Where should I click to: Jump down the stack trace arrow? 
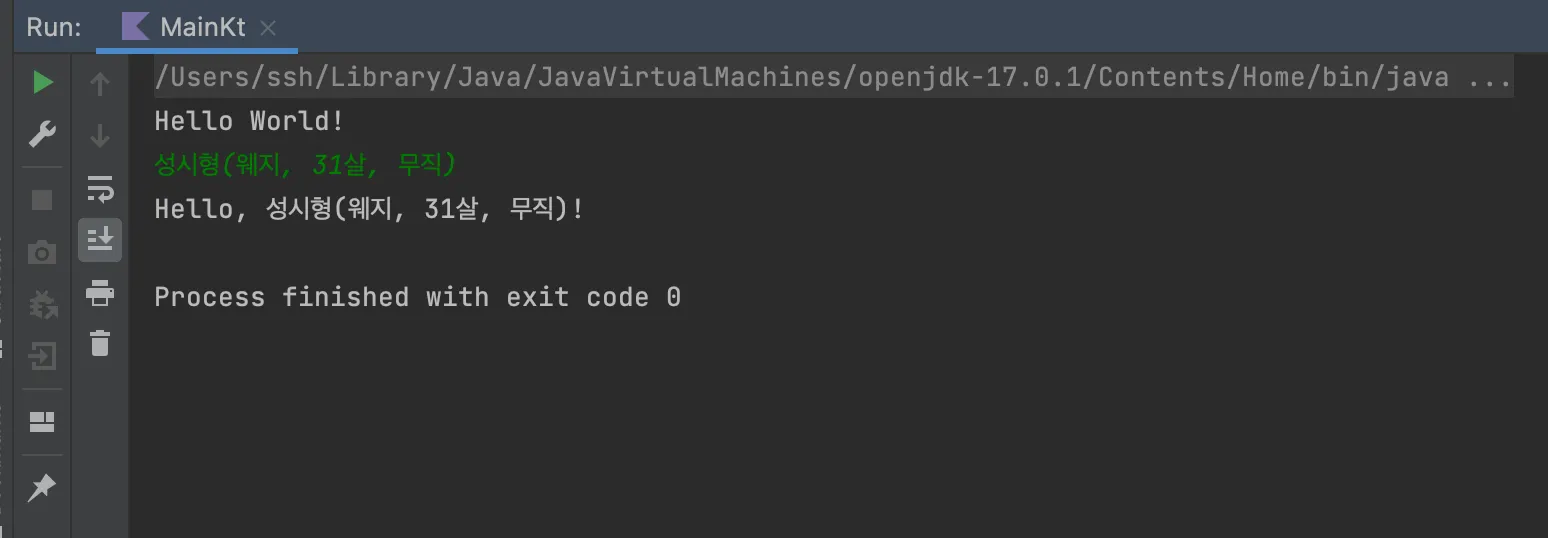point(100,136)
